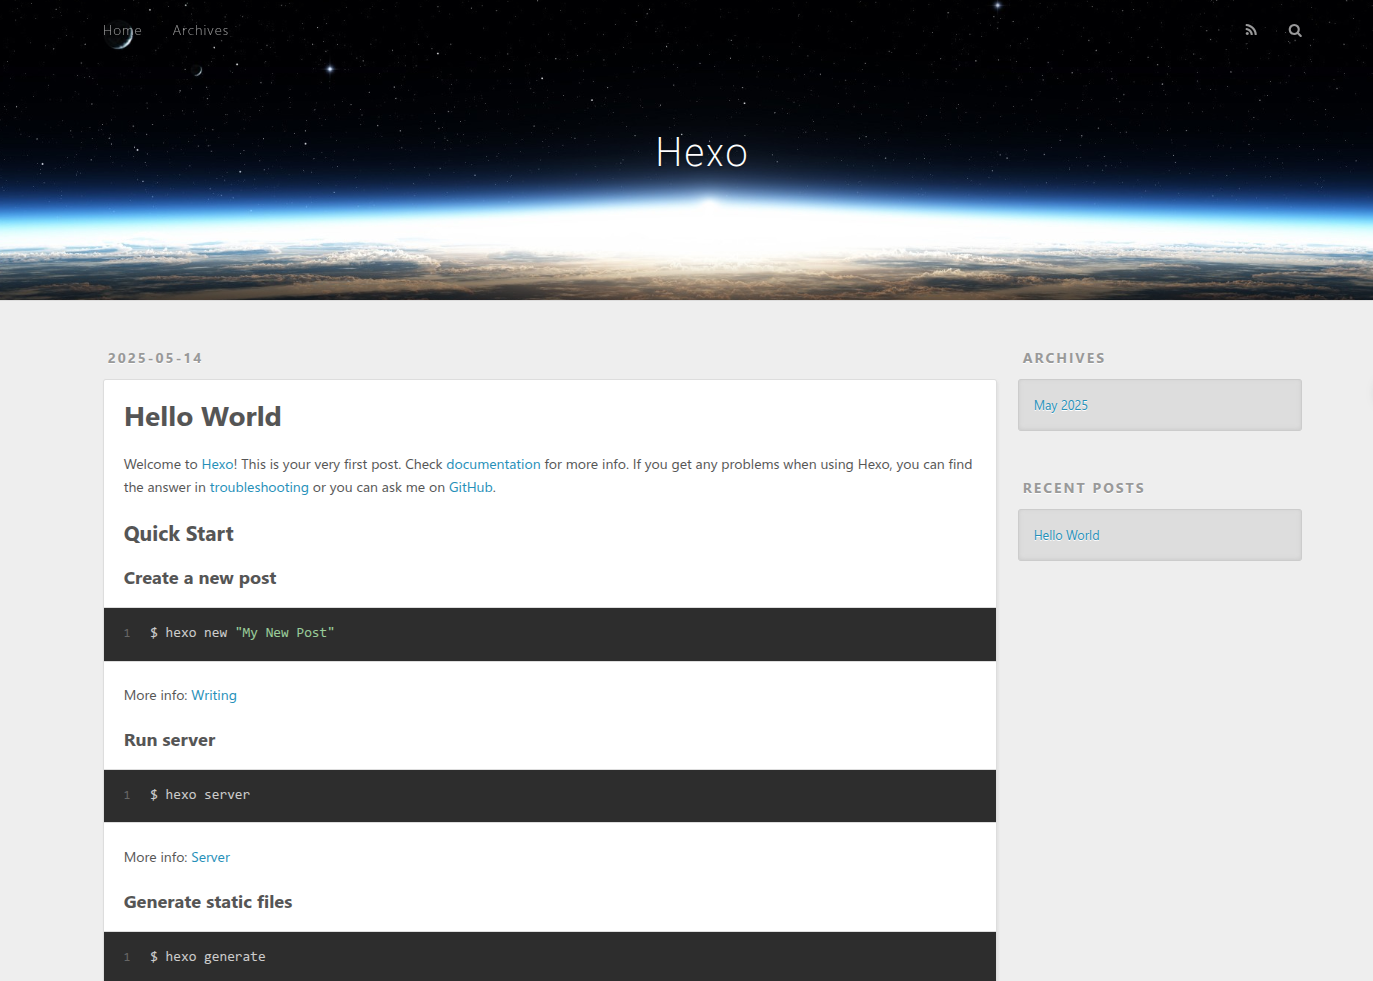The width and height of the screenshot is (1373, 981).
Task: Click the Generate static files heading
Action: pos(208,902)
